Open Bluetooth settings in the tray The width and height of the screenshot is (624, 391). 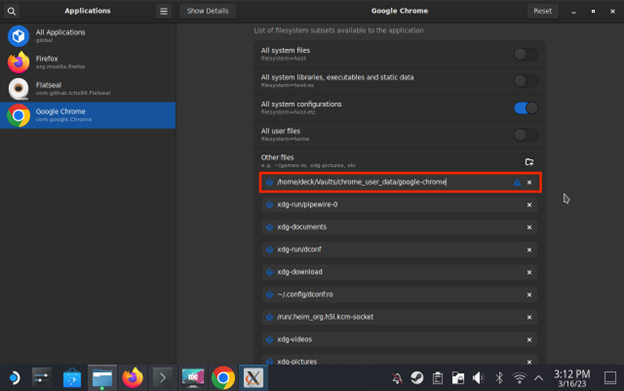pos(499,378)
